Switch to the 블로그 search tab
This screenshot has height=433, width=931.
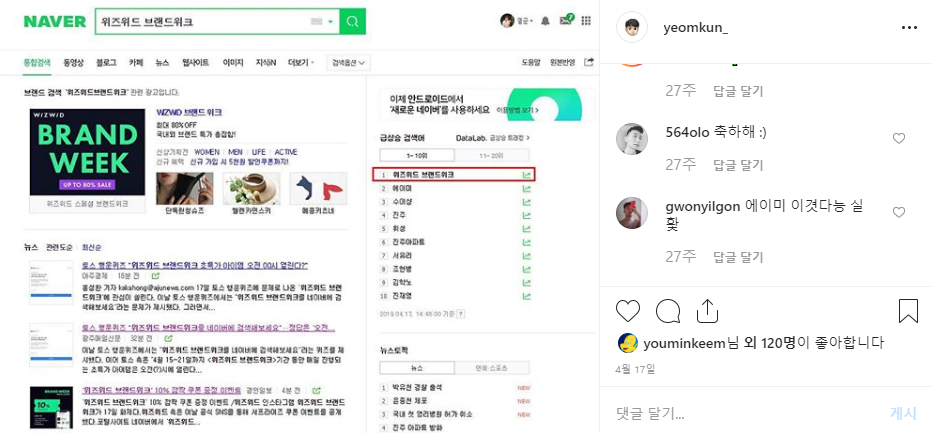[x=106, y=62]
